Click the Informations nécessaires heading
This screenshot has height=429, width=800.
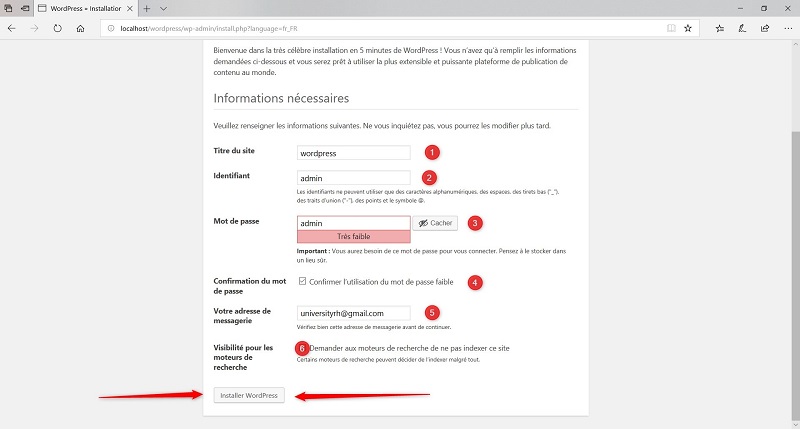281,98
